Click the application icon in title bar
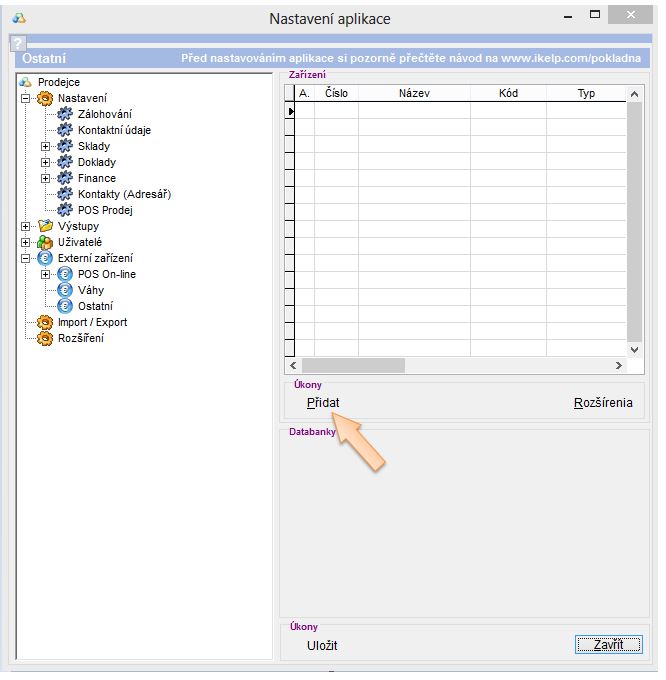The width and height of the screenshot is (666, 680). (19, 18)
